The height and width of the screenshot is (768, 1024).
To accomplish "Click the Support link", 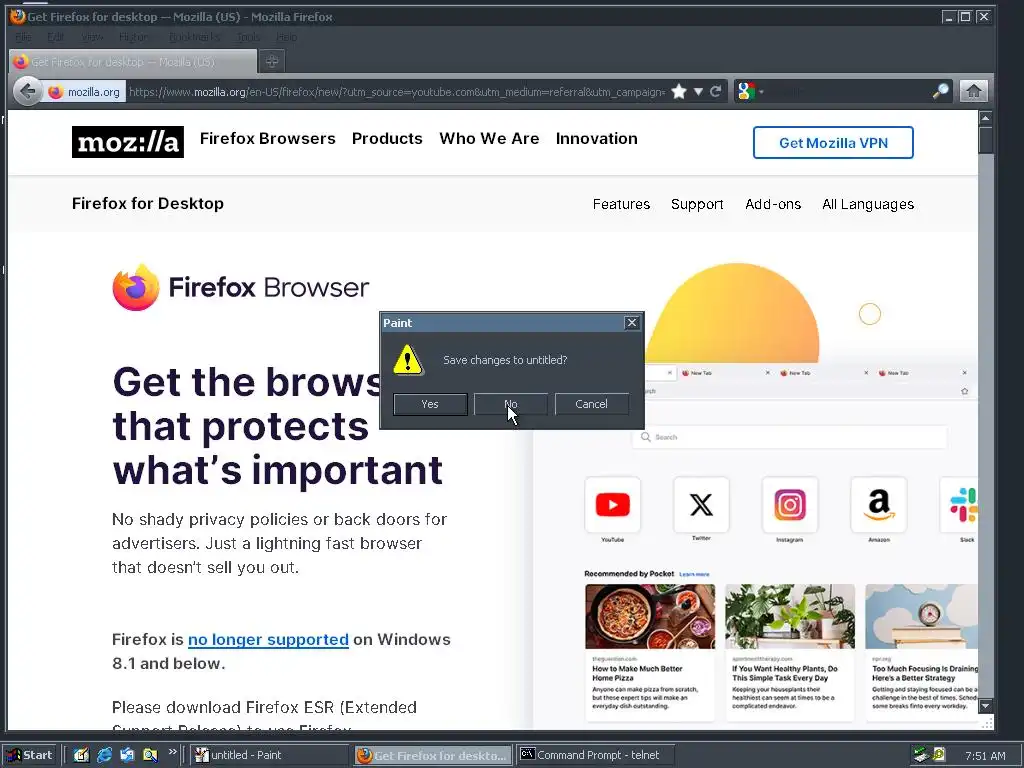I will [697, 204].
